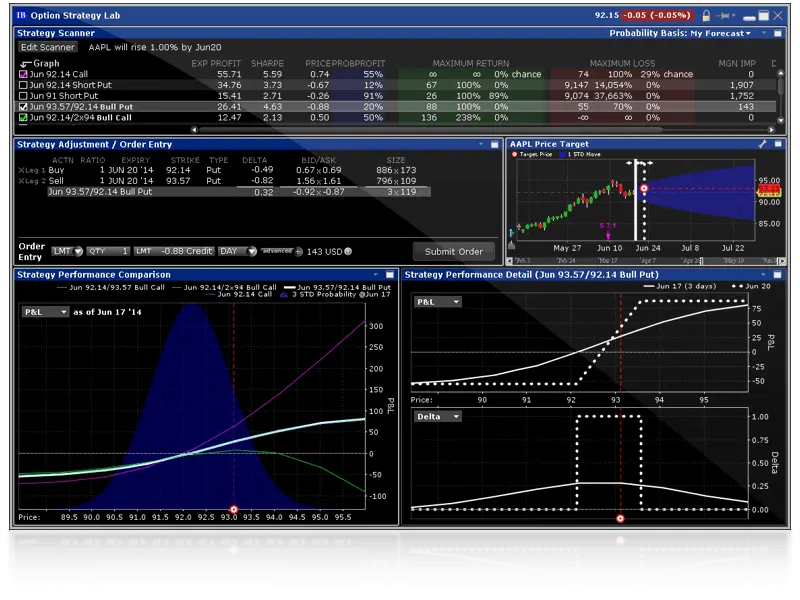Uncheck the Jun 92.14/2x94 Bull Call checkbox
Screen dimensions: 800x600
point(23,117)
